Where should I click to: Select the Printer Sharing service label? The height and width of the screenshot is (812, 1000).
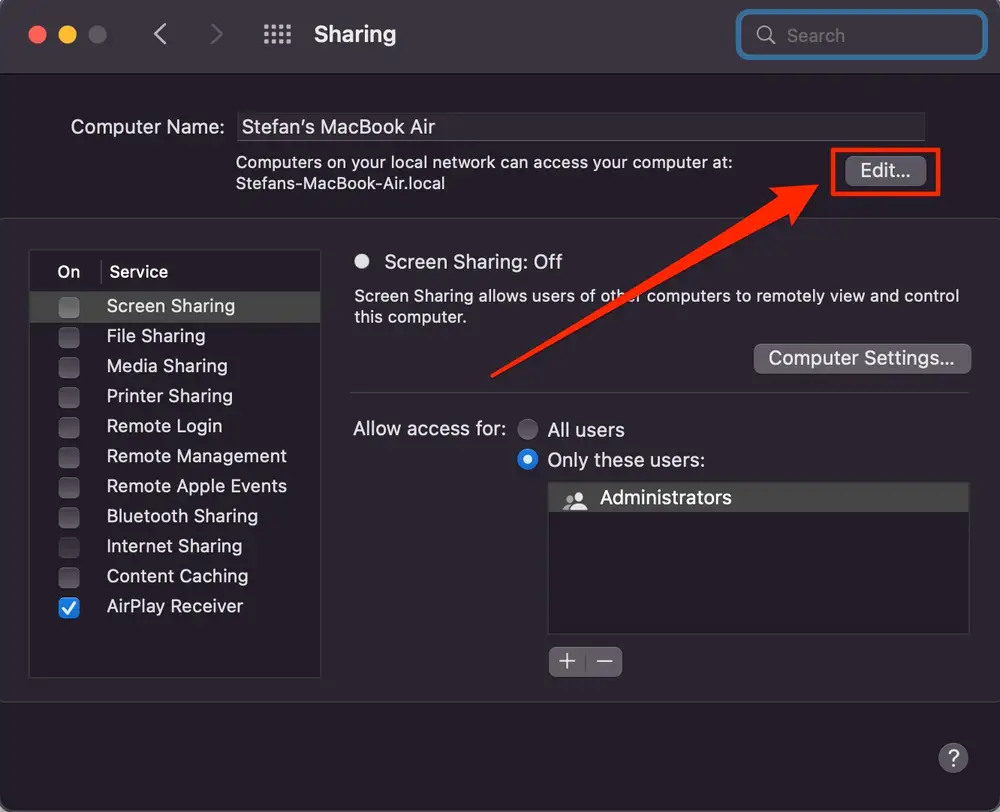(170, 396)
